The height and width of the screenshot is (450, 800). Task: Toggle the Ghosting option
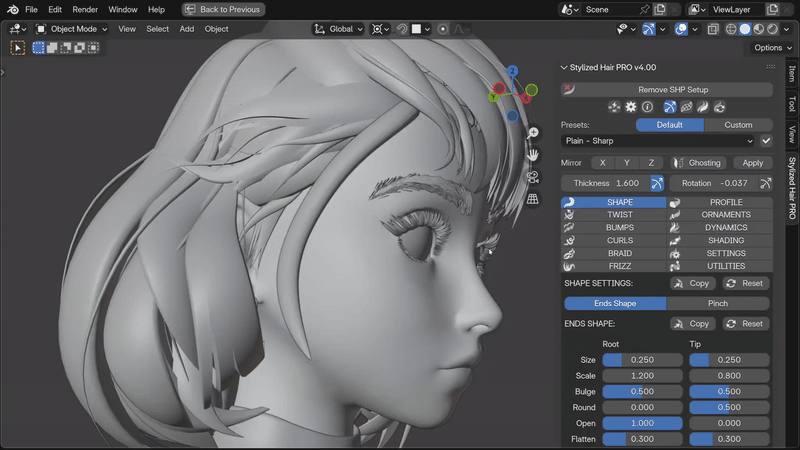(698, 163)
